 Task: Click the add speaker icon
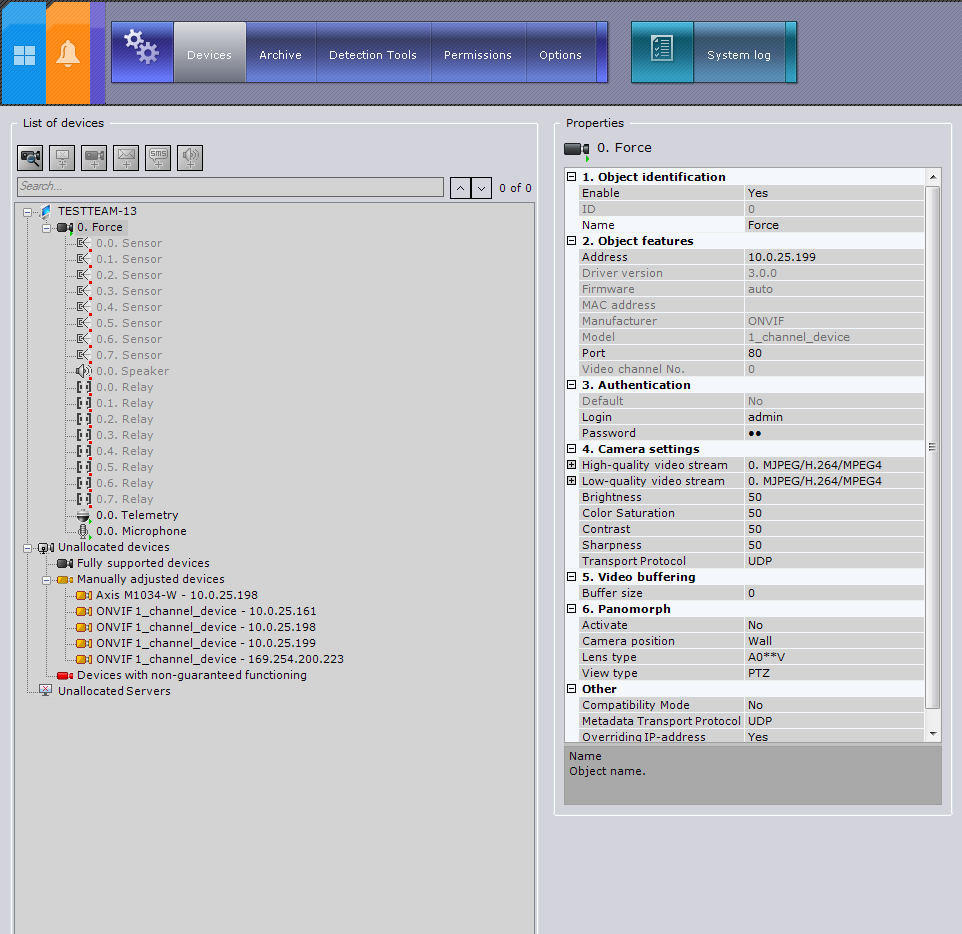coord(190,157)
